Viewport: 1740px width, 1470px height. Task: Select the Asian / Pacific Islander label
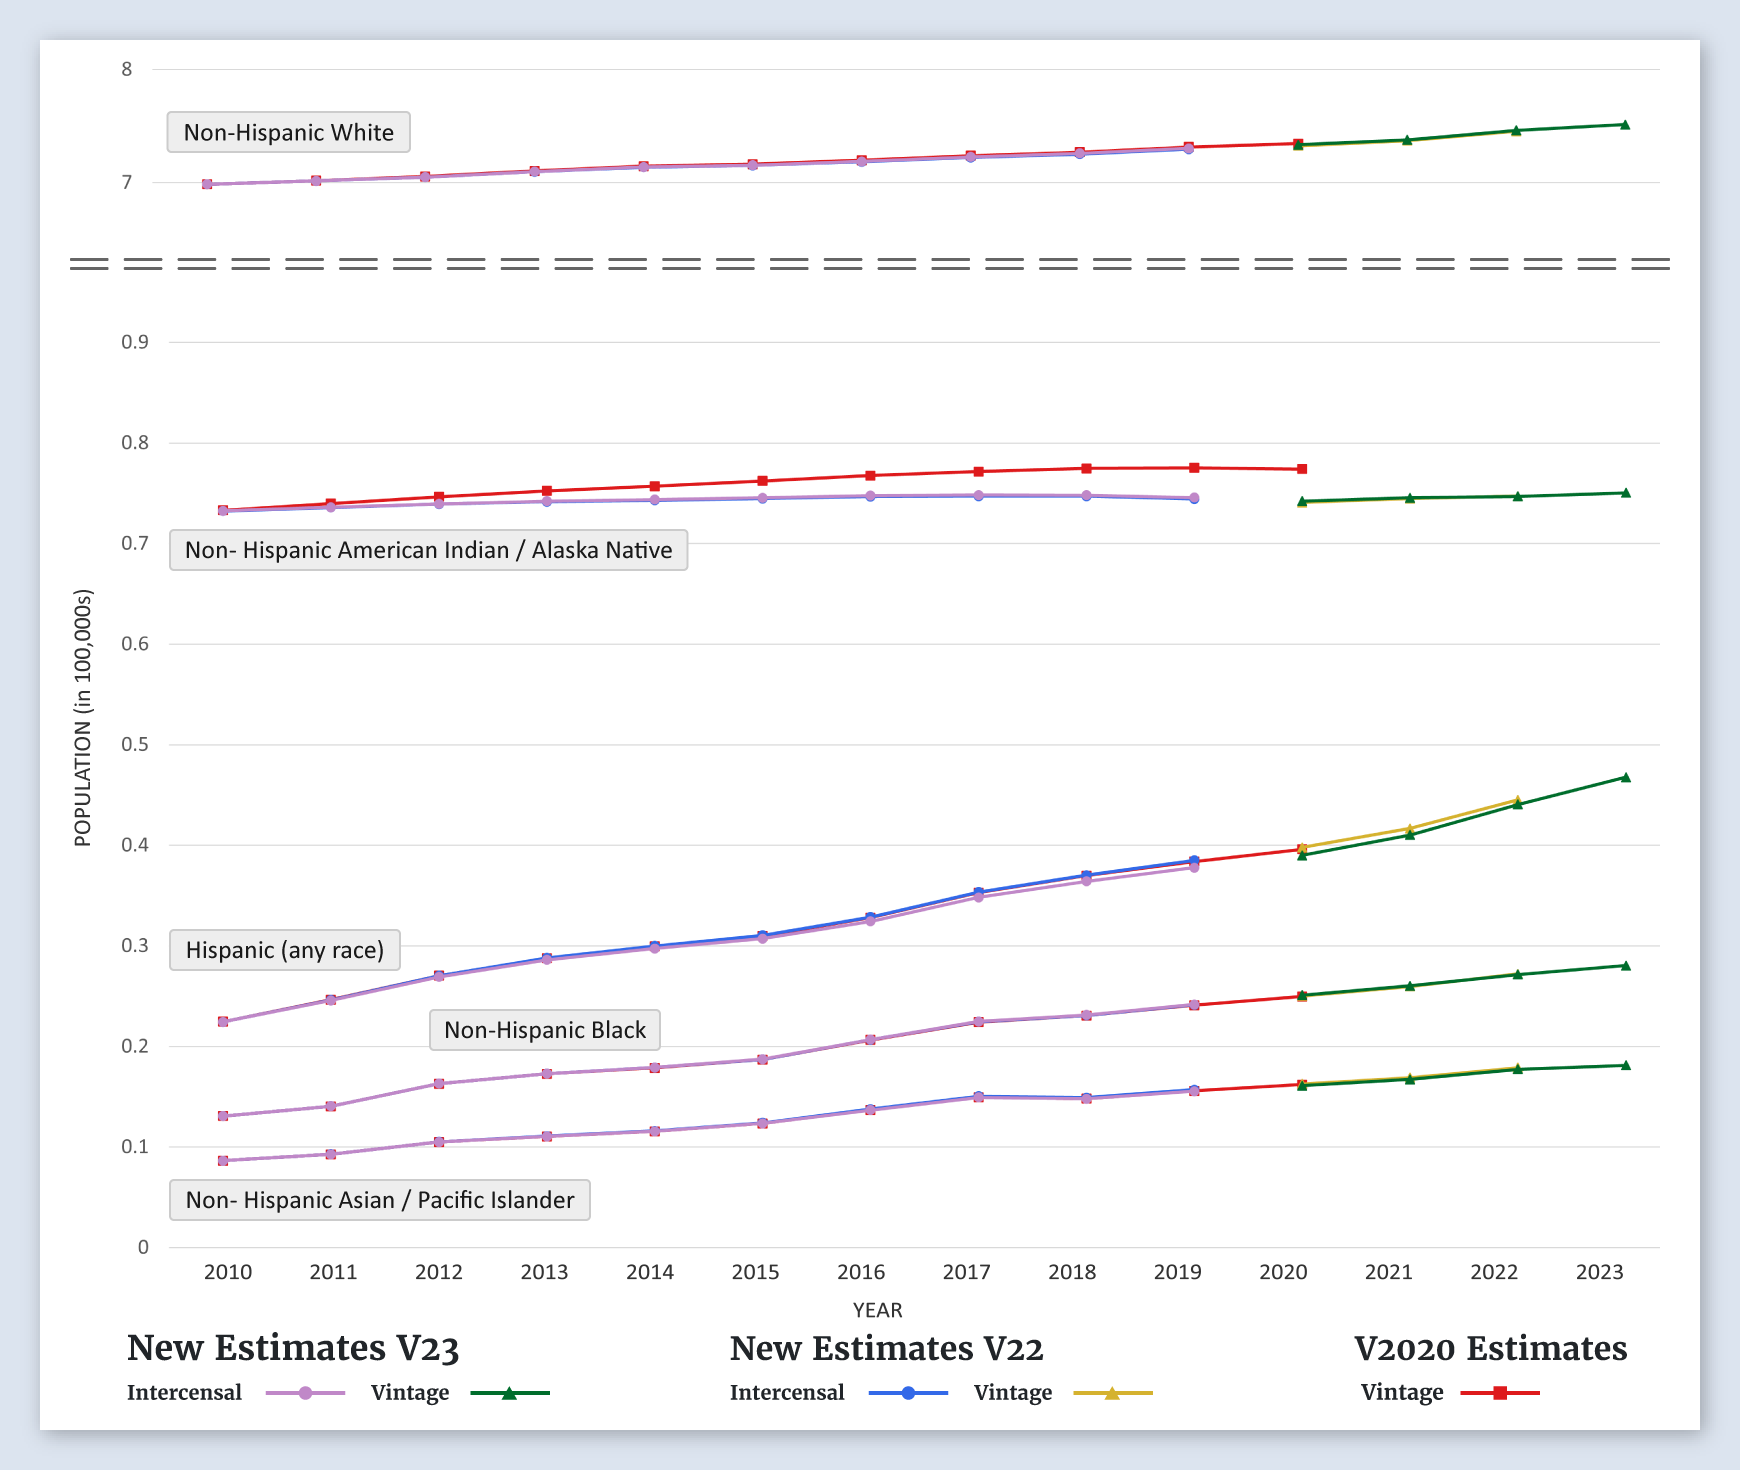click(380, 1200)
